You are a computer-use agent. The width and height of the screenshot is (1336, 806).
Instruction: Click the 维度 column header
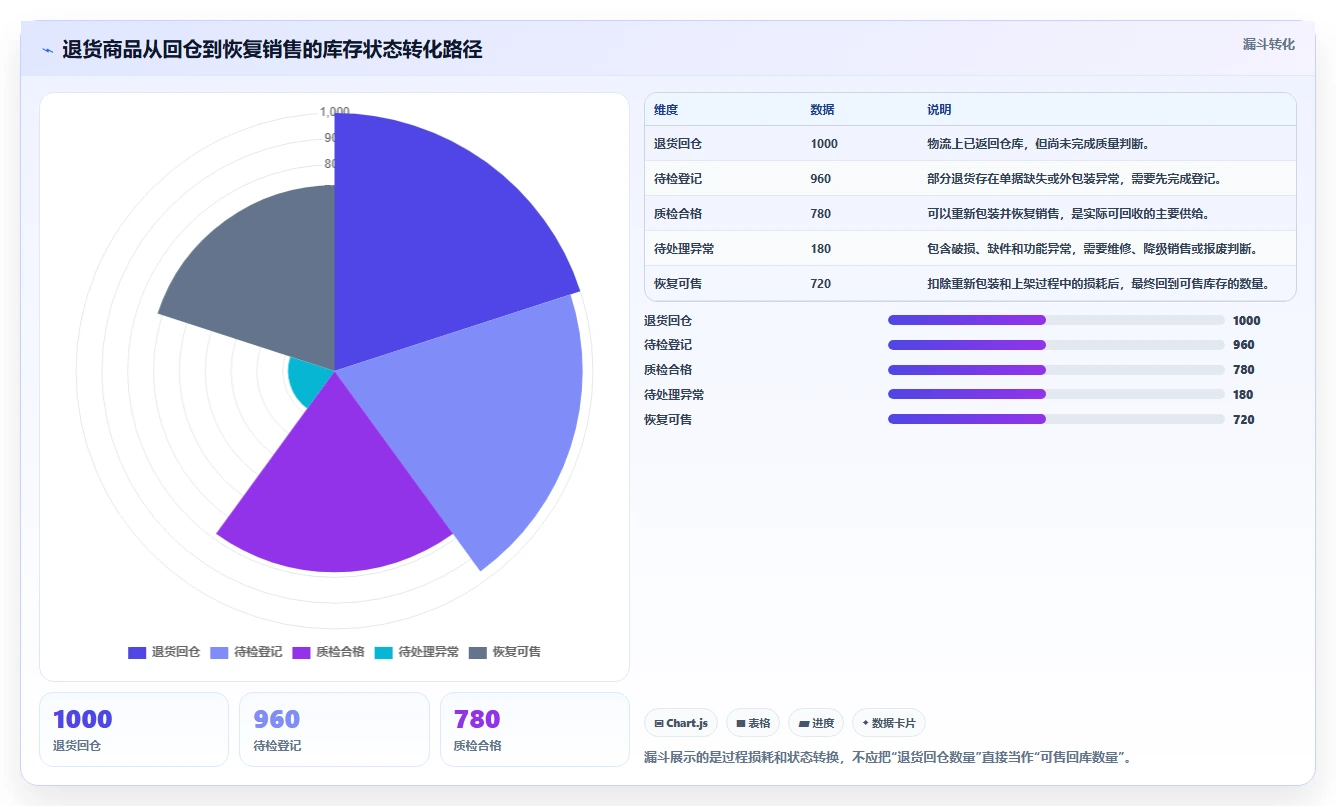pyautogui.click(x=666, y=110)
